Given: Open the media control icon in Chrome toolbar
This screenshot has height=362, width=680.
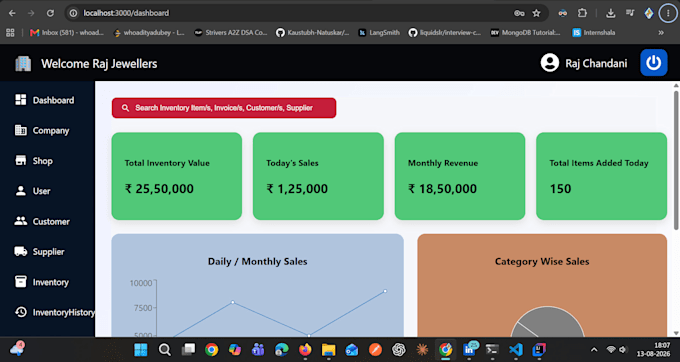Looking at the screenshot, I should point(630,13).
